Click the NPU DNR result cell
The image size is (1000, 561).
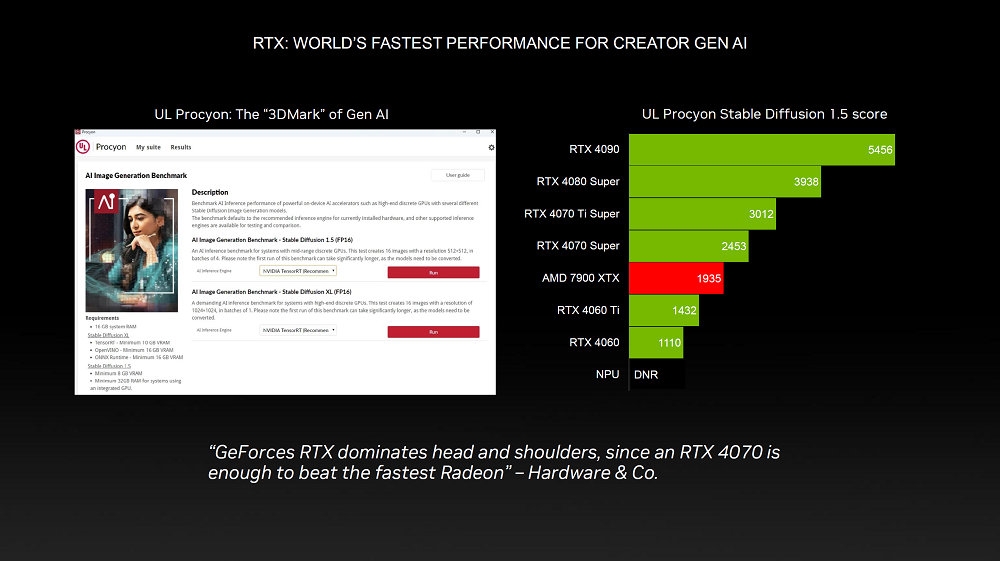pyautogui.click(x=656, y=375)
